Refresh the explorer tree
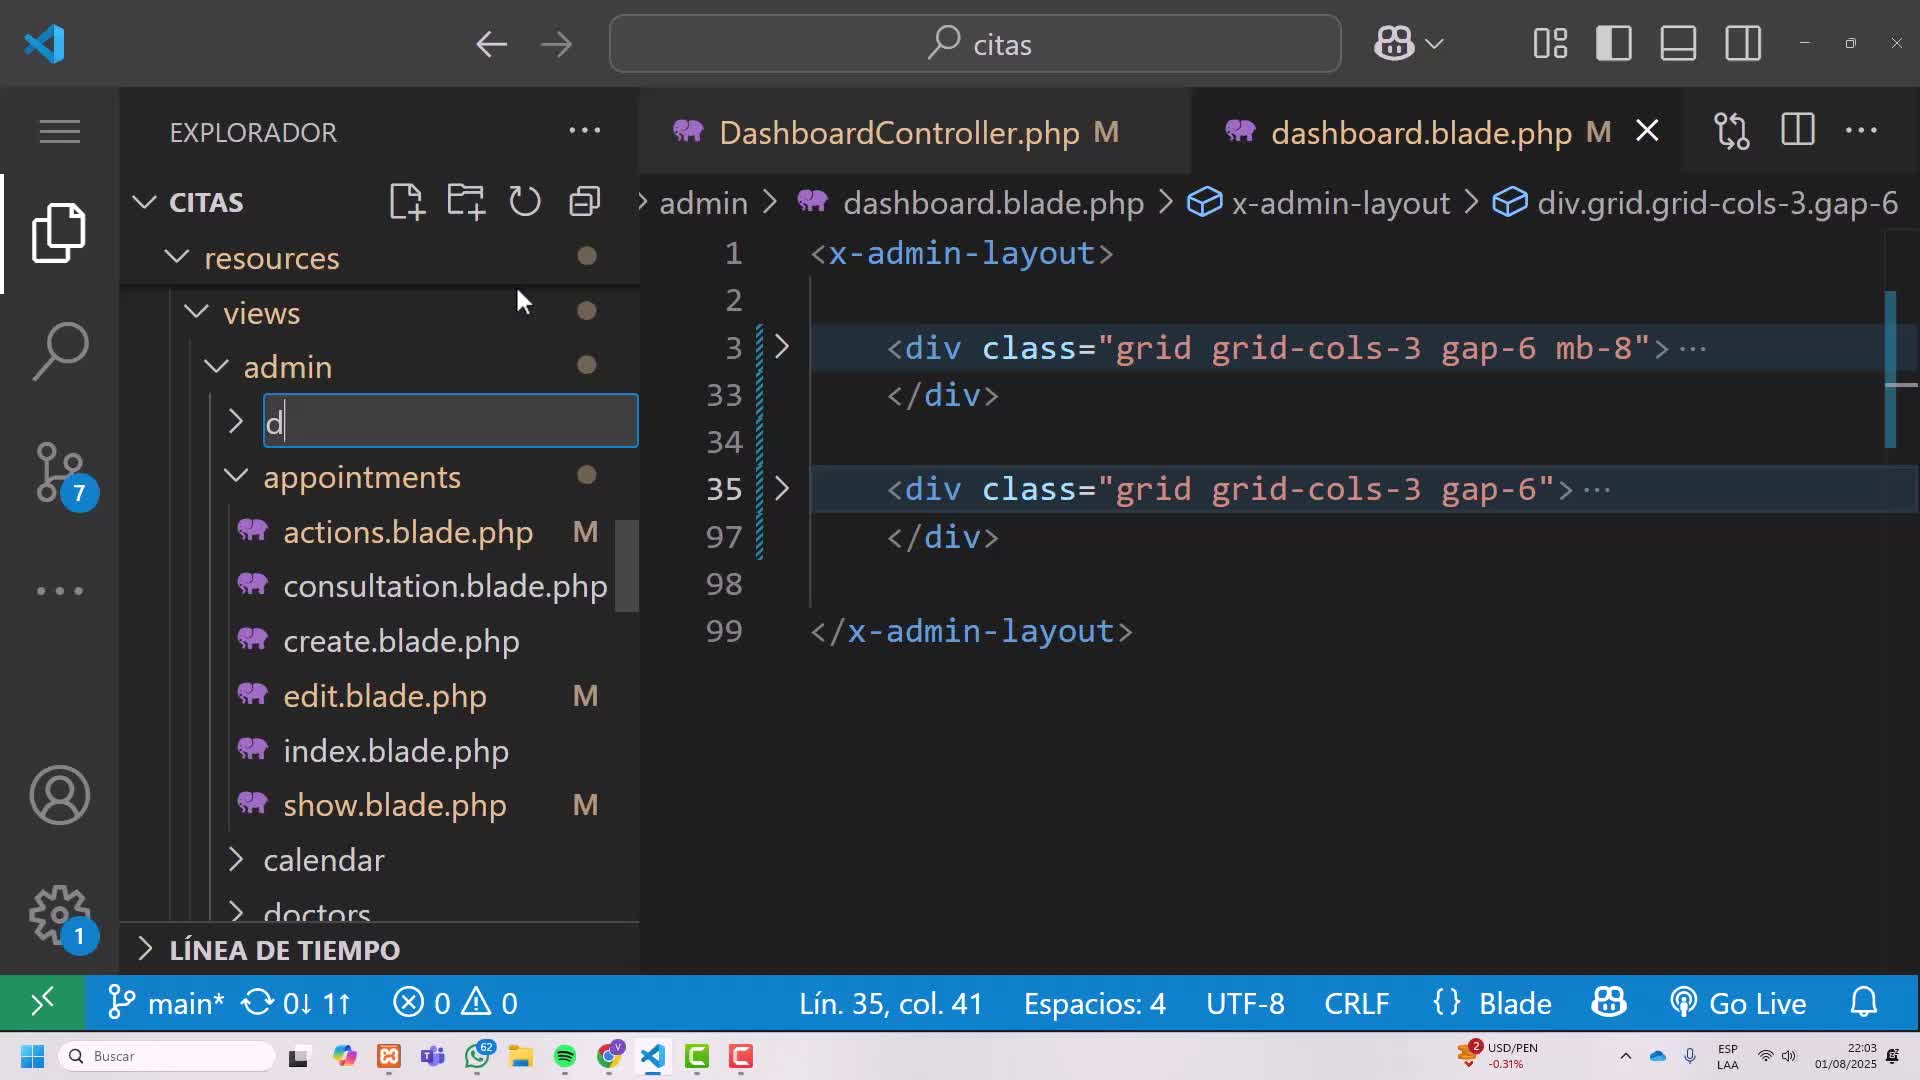The height and width of the screenshot is (1080, 1920). pyautogui.click(x=525, y=201)
